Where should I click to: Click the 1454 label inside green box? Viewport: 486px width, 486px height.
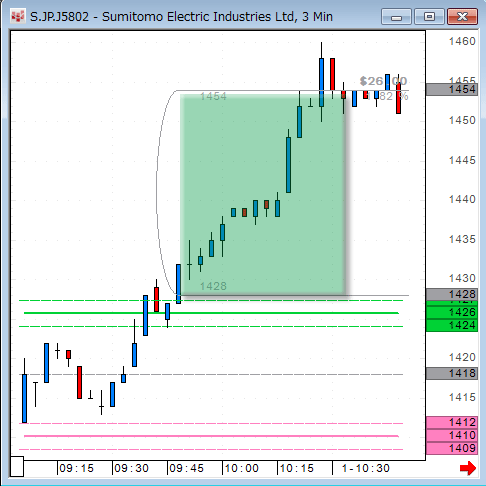[x=213, y=97]
